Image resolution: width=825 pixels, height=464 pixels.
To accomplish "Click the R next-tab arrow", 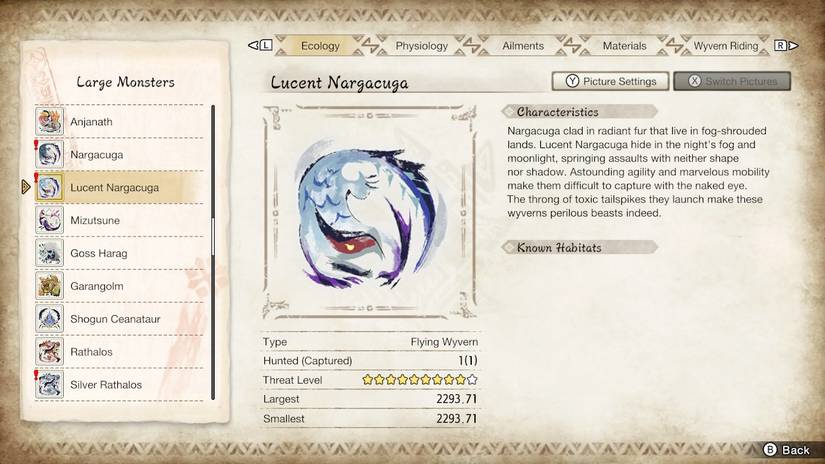I will (786, 46).
